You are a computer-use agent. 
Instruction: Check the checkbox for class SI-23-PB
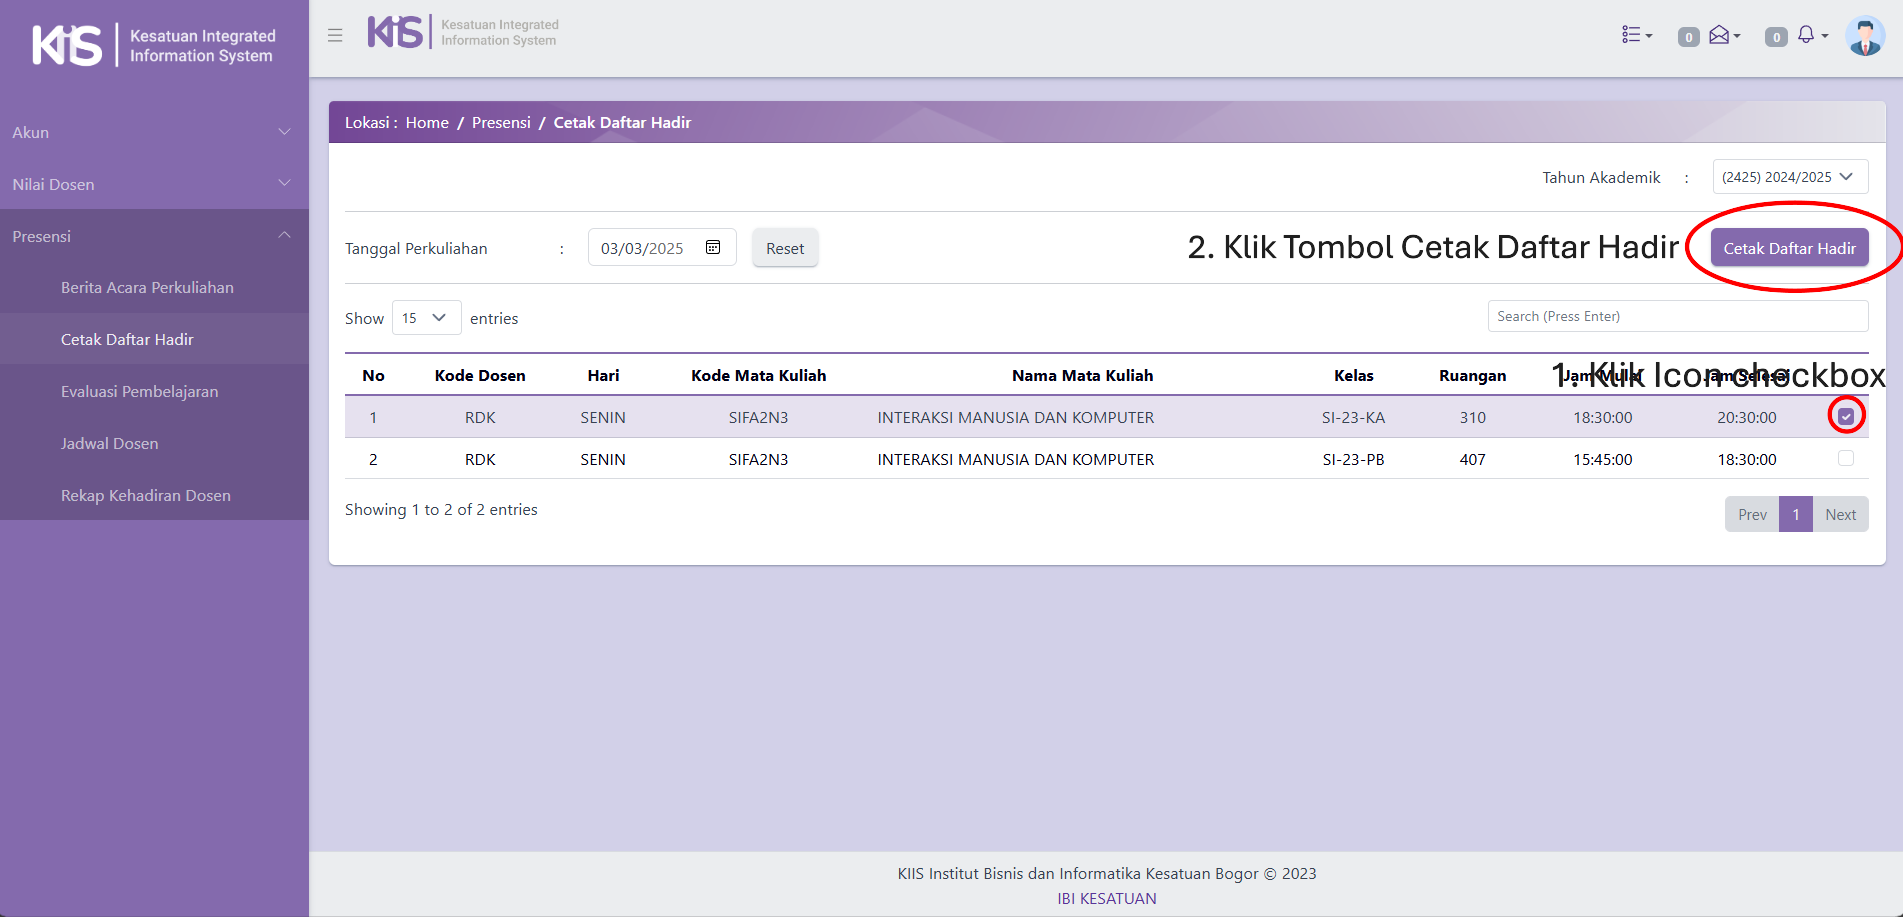1846,458
